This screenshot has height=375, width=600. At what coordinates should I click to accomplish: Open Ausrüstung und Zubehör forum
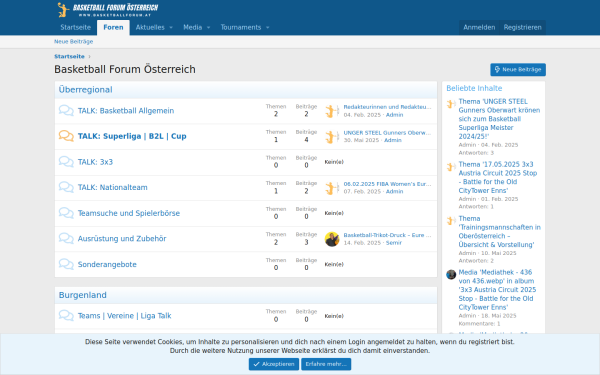122,239
